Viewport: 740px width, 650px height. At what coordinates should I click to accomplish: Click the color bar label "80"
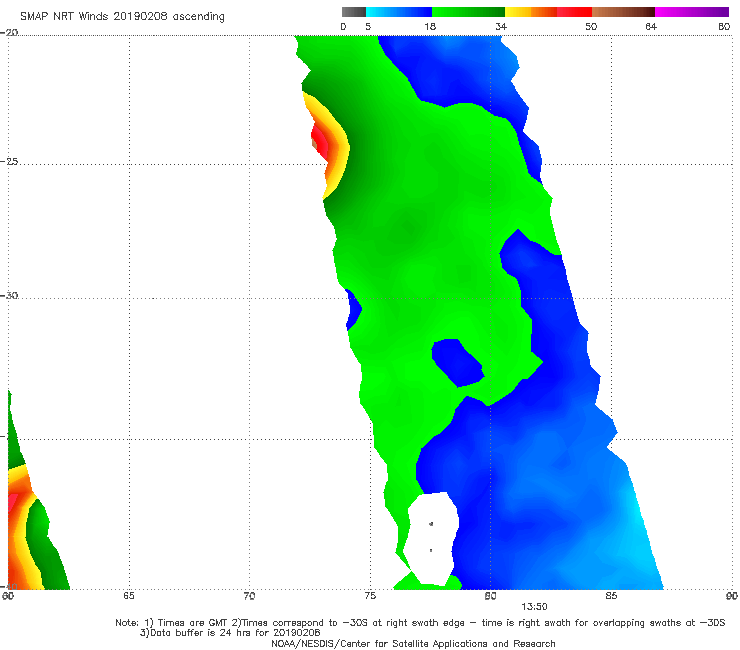724,26
